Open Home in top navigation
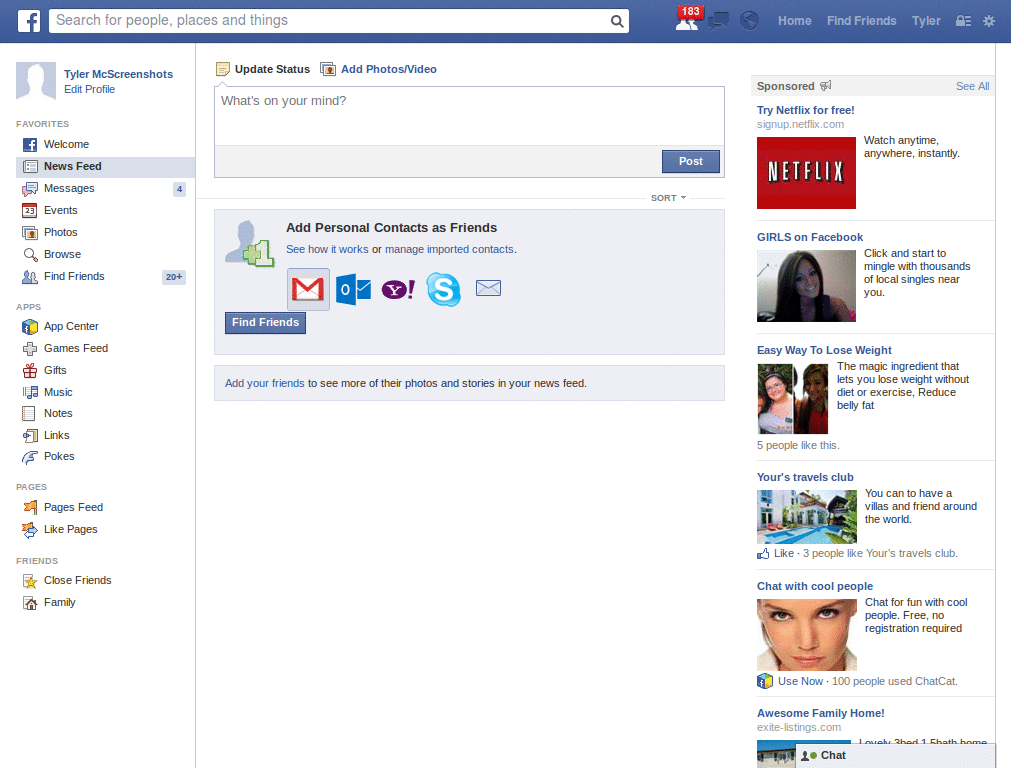The width and height of the screenshot is (1024, 768). [x=794, y=21]
